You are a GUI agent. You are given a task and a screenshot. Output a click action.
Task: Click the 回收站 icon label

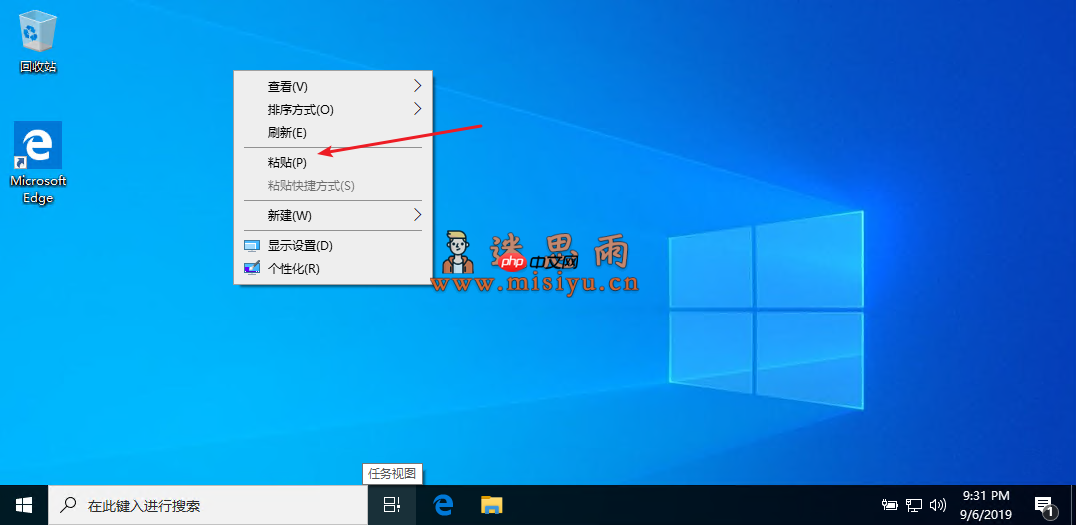pyautogui.click(x=38, y=67)
